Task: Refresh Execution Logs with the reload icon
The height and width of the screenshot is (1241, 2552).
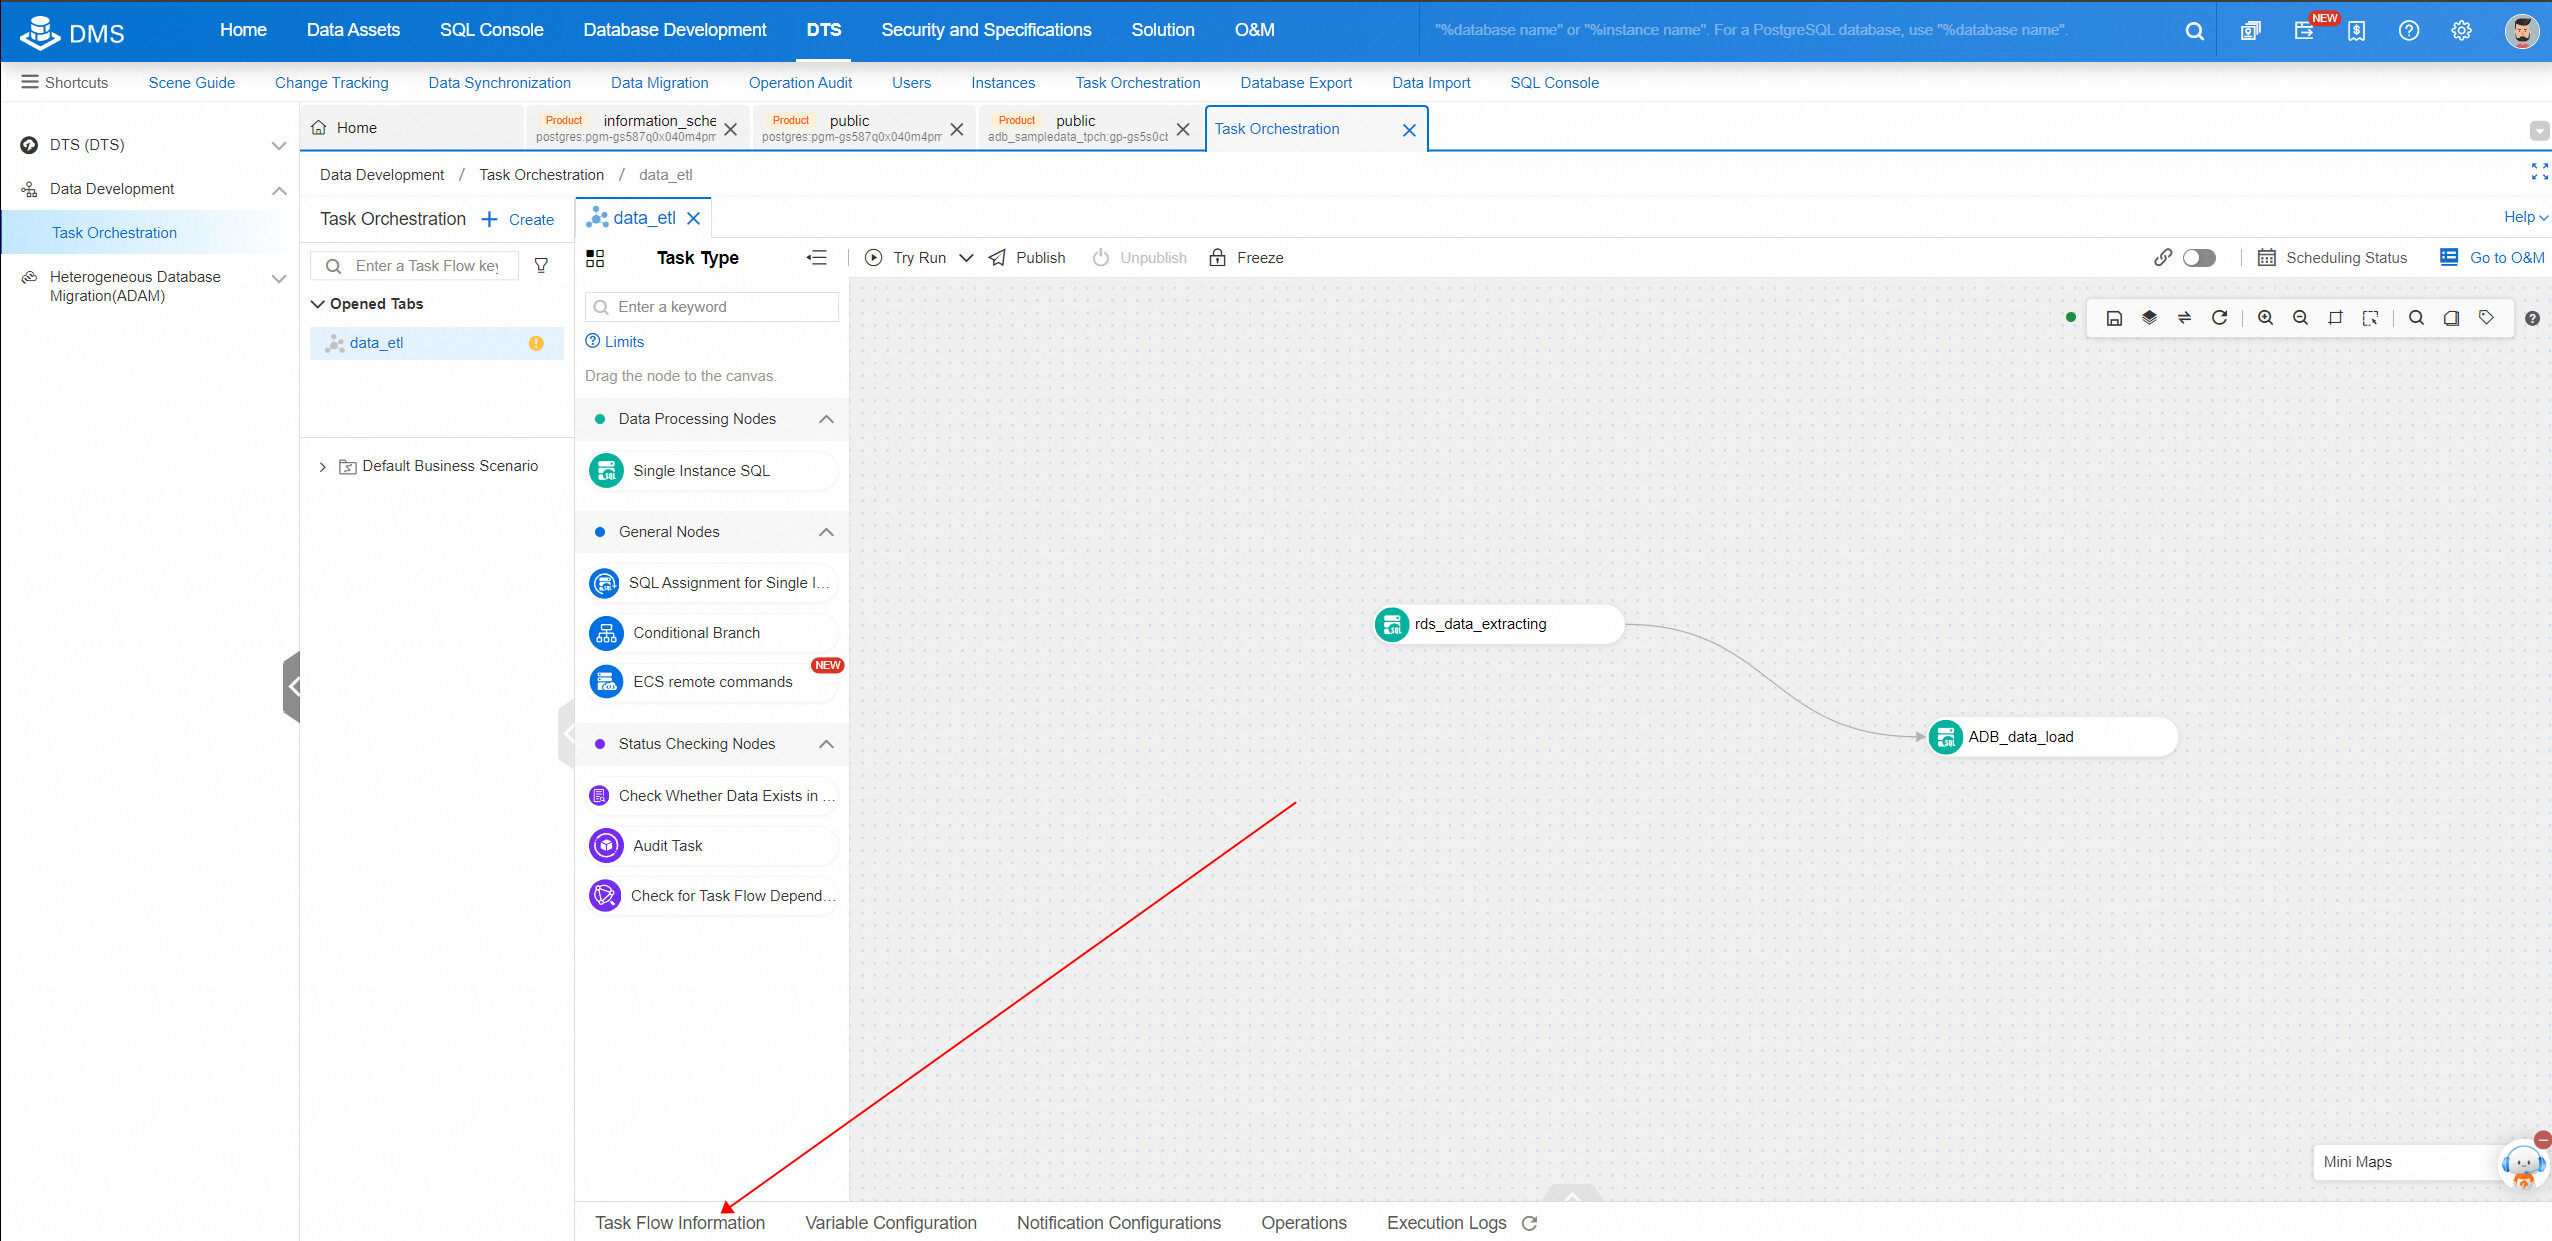Action: 1529,1223
